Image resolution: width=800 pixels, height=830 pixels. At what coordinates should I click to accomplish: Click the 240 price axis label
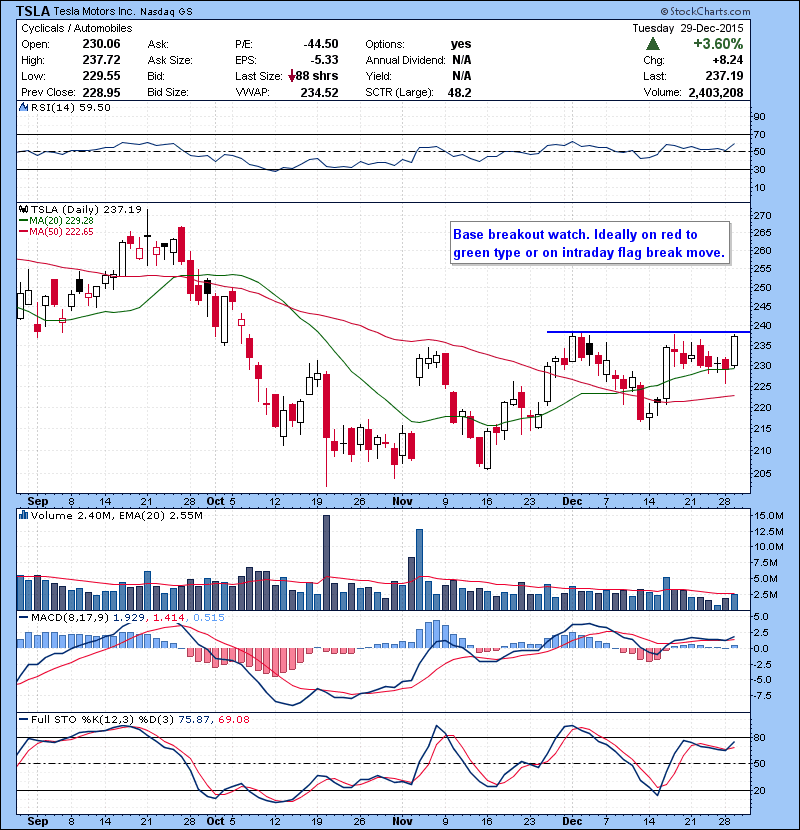[x=762, y=326]
